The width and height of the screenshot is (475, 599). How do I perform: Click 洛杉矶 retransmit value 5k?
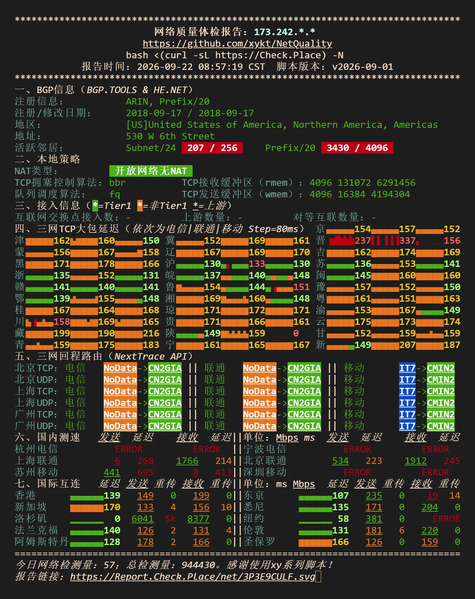[x=170, y=519]
